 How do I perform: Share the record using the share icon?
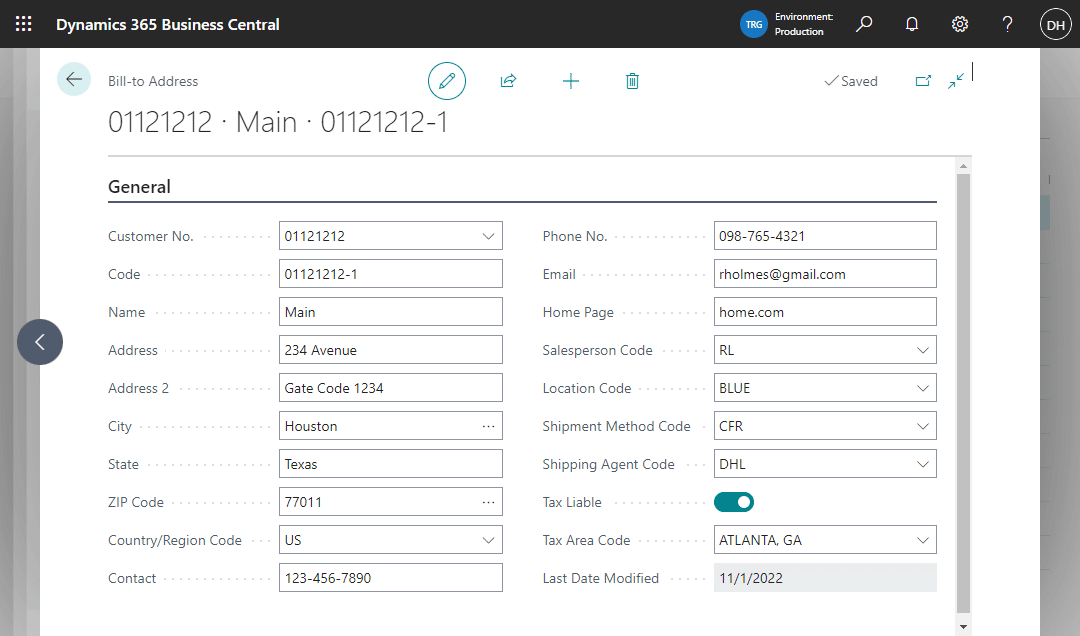(508, 81)
